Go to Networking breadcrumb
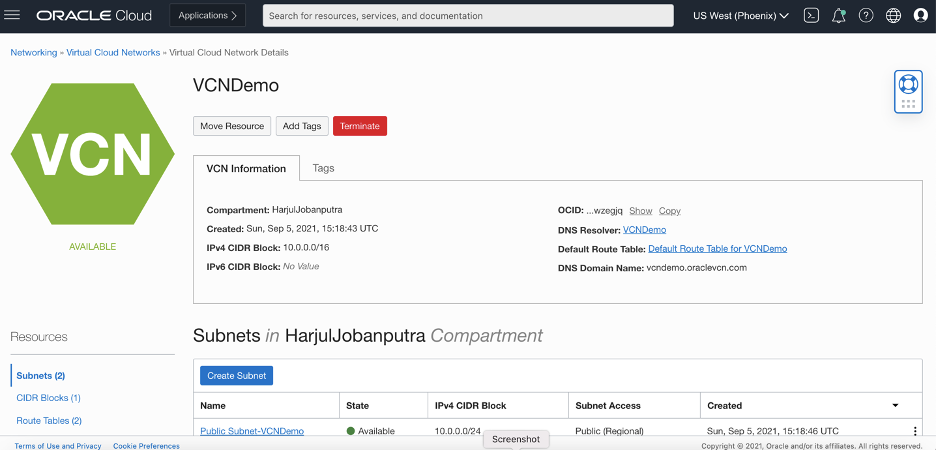The height and width of the screenshot is (450, 936). coord(33,53)
